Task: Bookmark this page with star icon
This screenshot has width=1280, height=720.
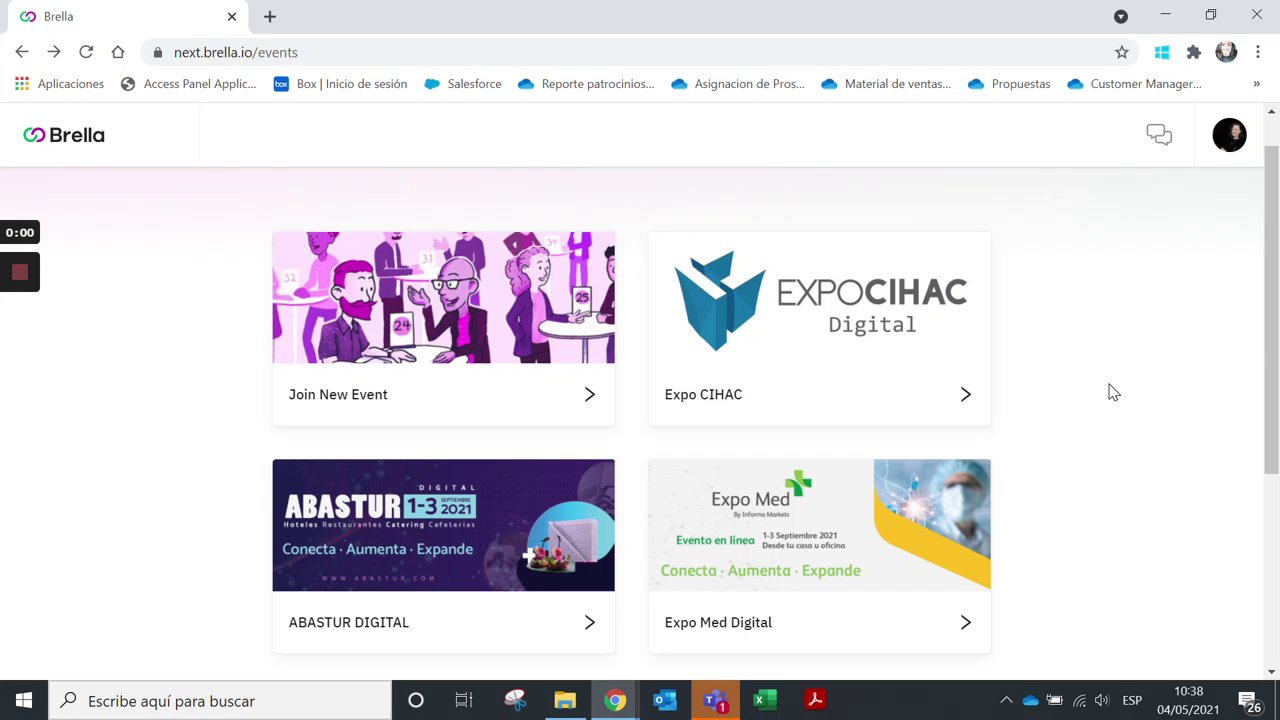Action: [1122, 52]
